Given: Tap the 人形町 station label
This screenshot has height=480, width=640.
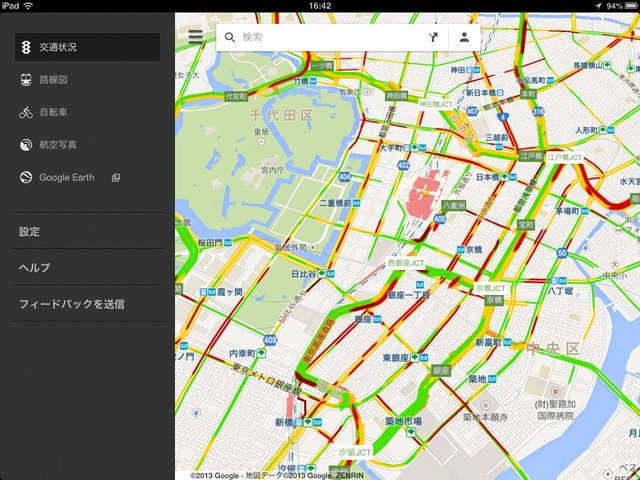Looking at the screenshot, I should click(x=587, y=130).
